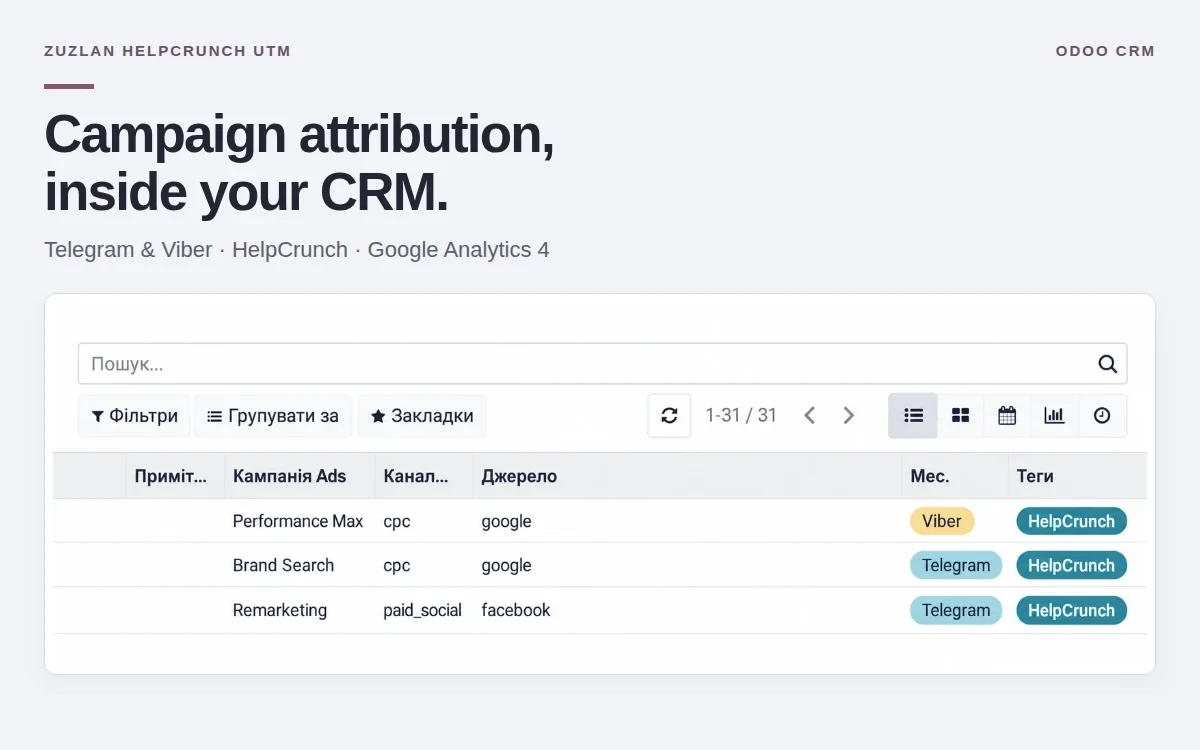Viewport: 1200px width, 750px height.
Task: Go to next page arrow
Action: tap(849, 416)
